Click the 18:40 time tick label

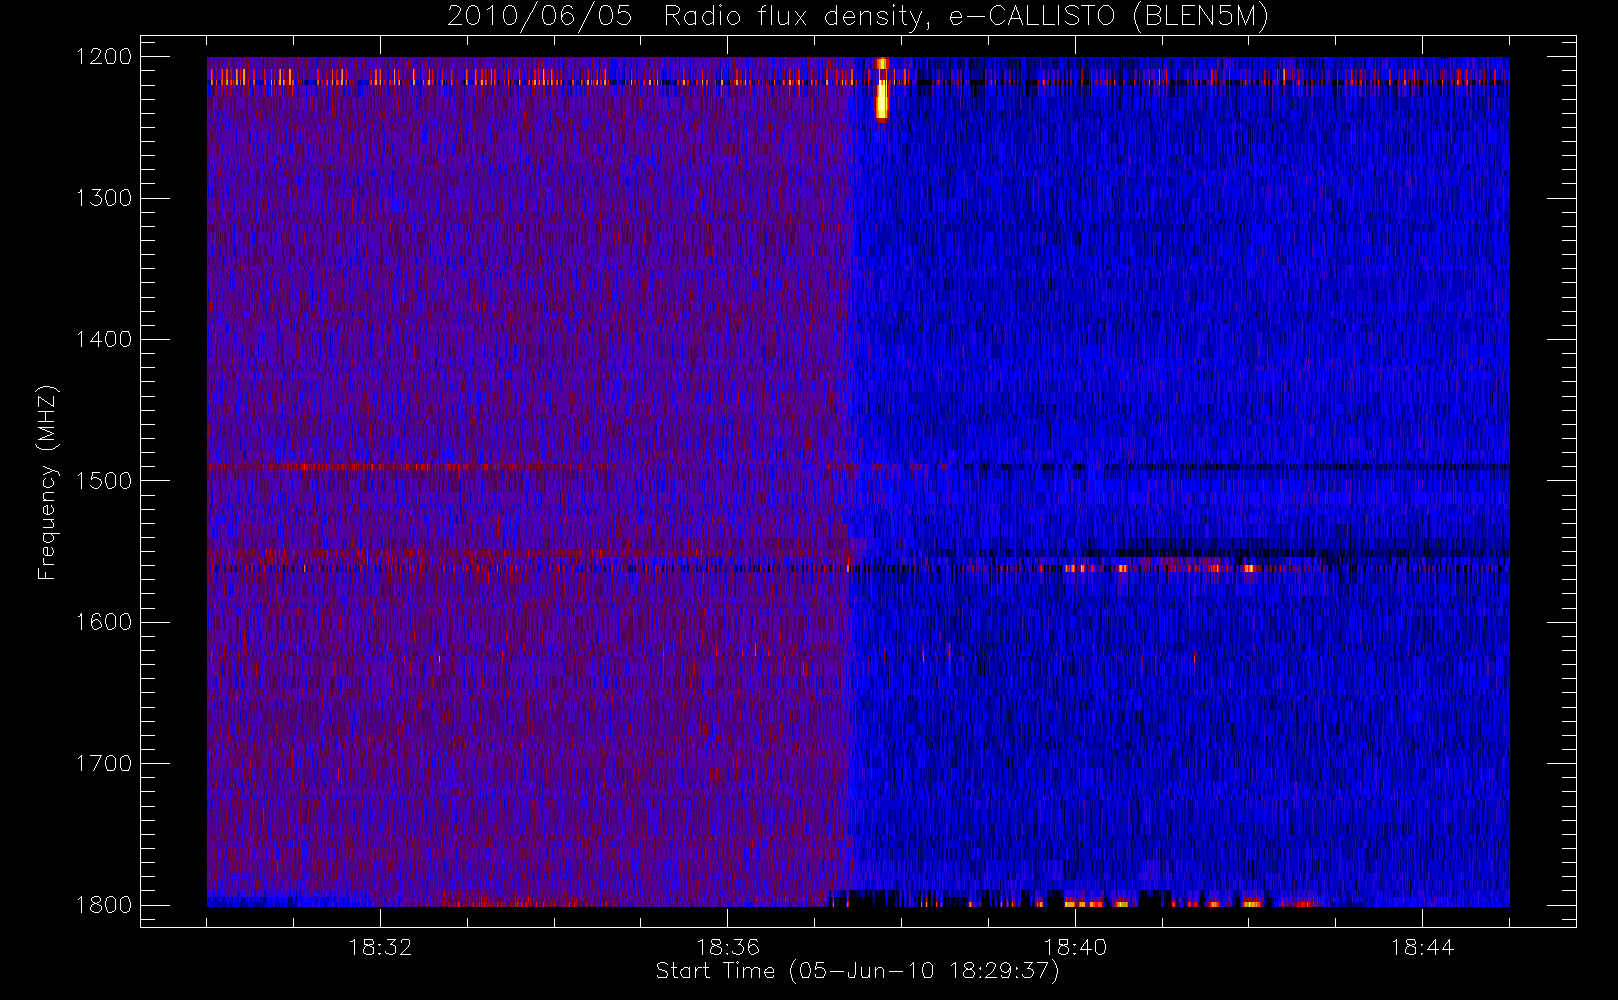[x=1075, y=947]
